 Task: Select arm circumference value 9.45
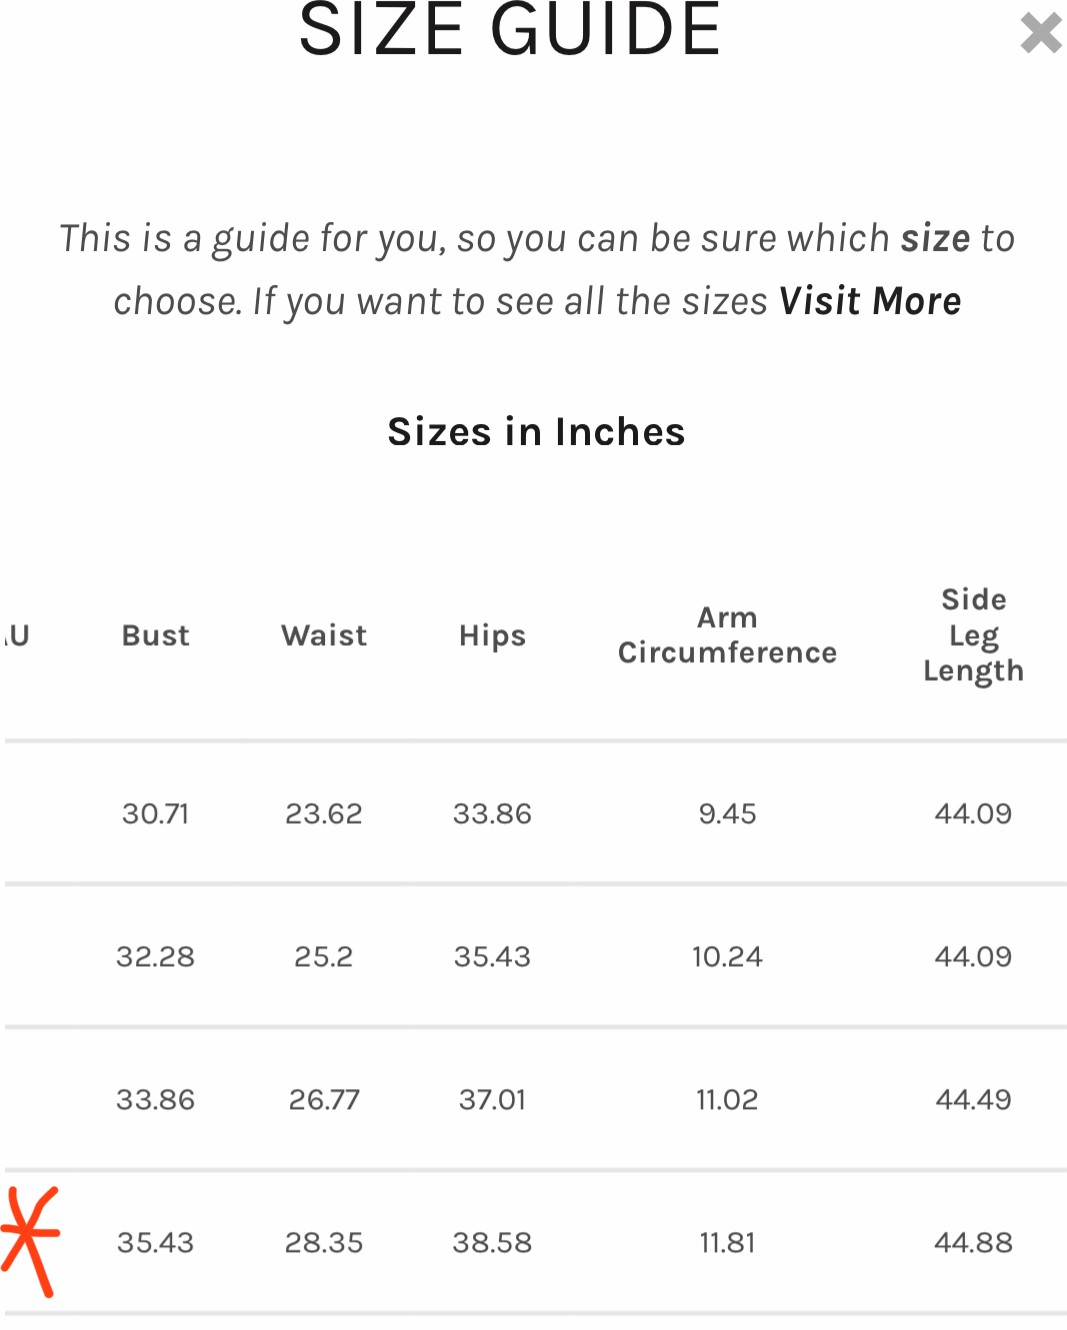(728, 814)
